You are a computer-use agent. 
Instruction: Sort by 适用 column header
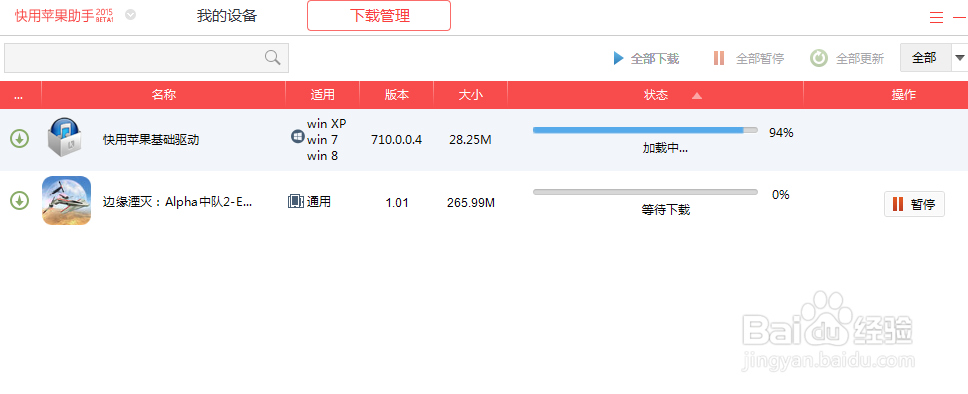[322, 94]
